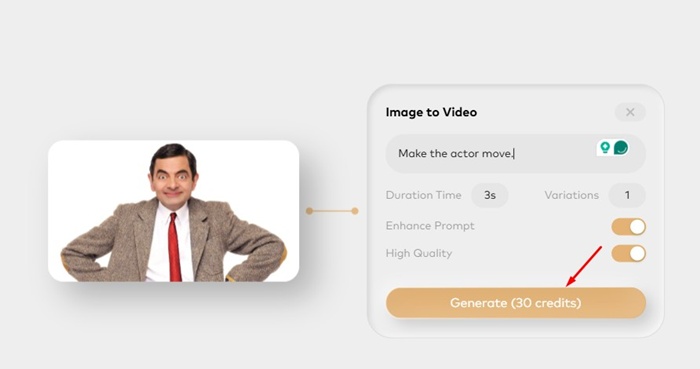Click the Generate (30 credits) button
Viewport: 700px width, 369px height.
coord(516,303)
